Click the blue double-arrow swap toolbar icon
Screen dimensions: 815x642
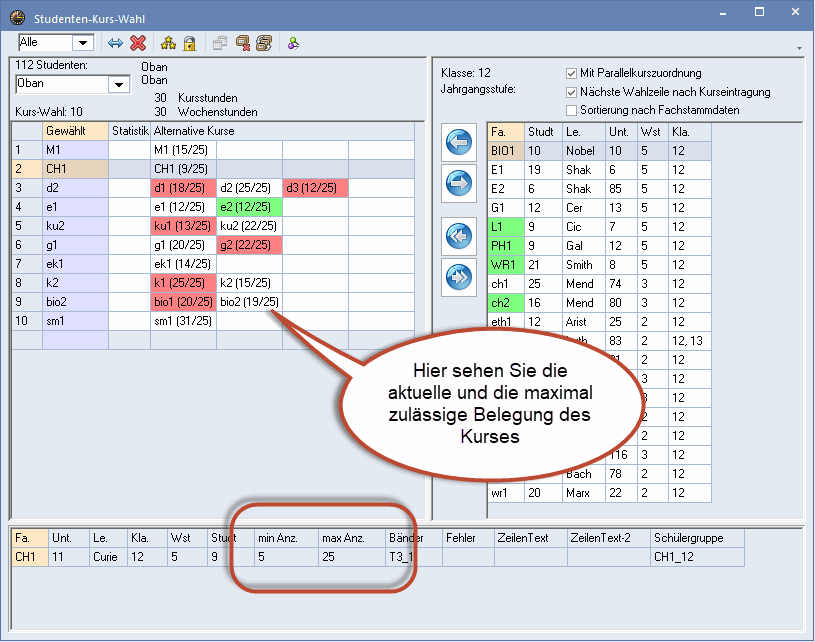pos(115,43)
